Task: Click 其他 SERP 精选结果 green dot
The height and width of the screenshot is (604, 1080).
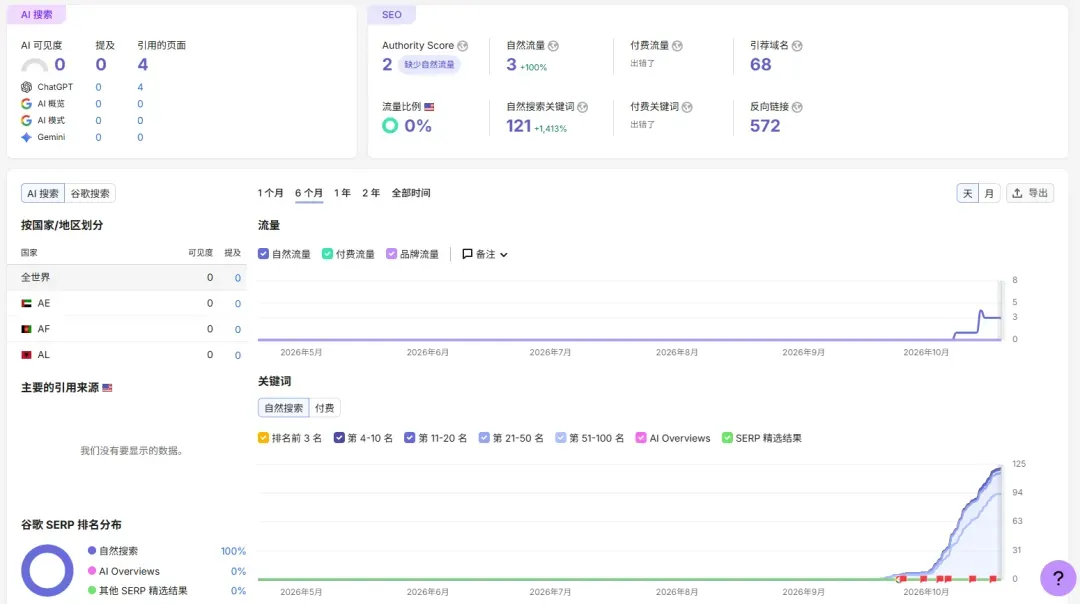Action: (92, 590)
